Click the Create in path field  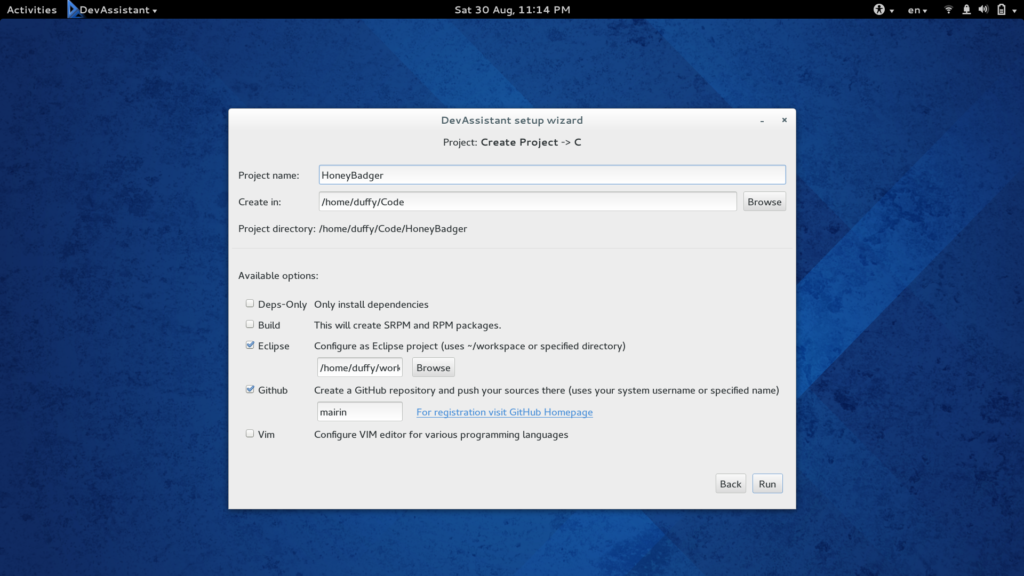528,202
